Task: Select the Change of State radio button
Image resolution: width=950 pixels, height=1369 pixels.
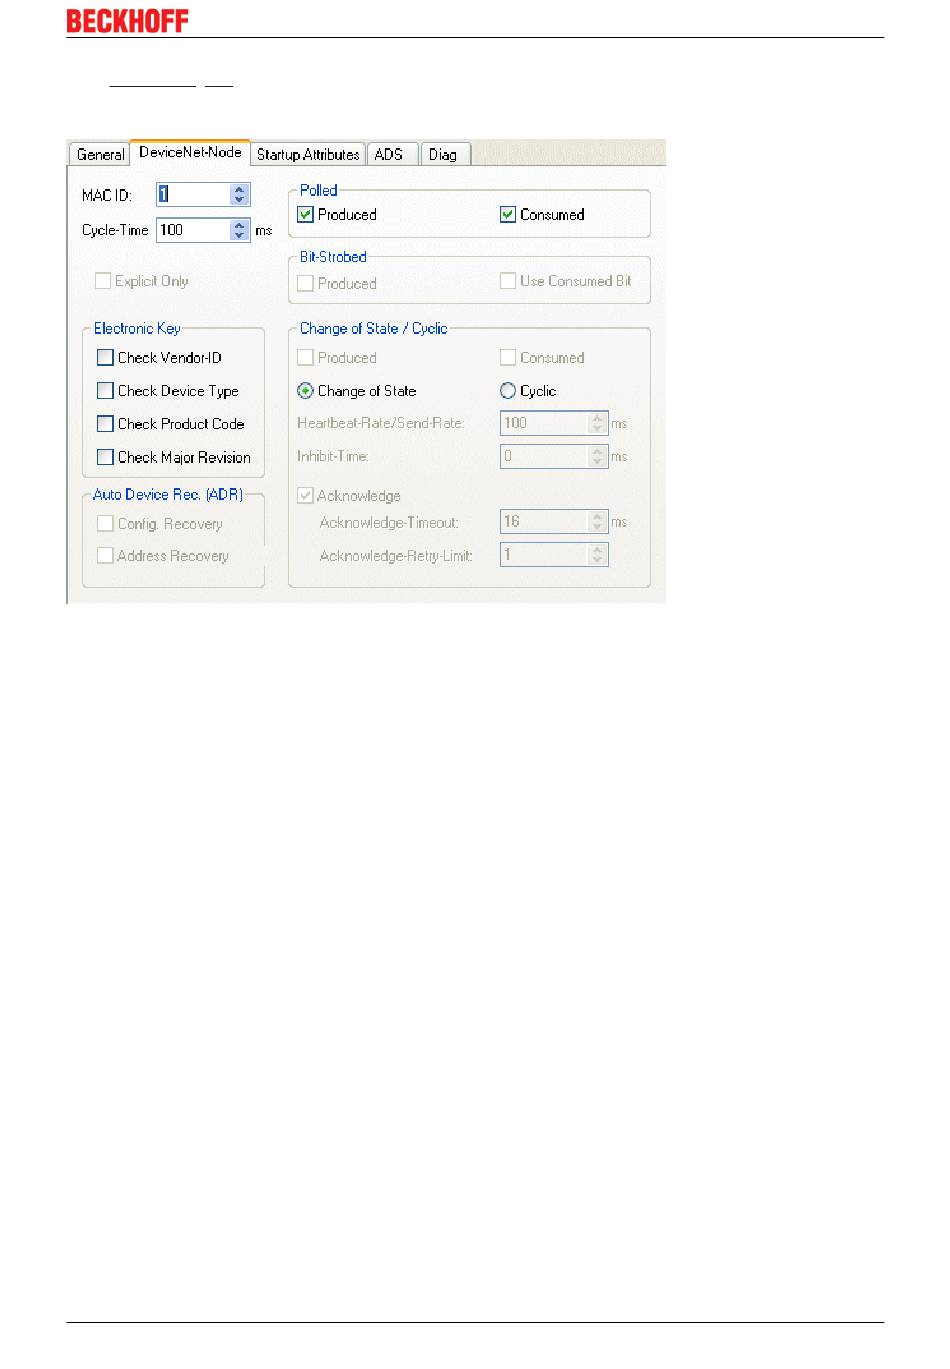Action: [306, 391]
